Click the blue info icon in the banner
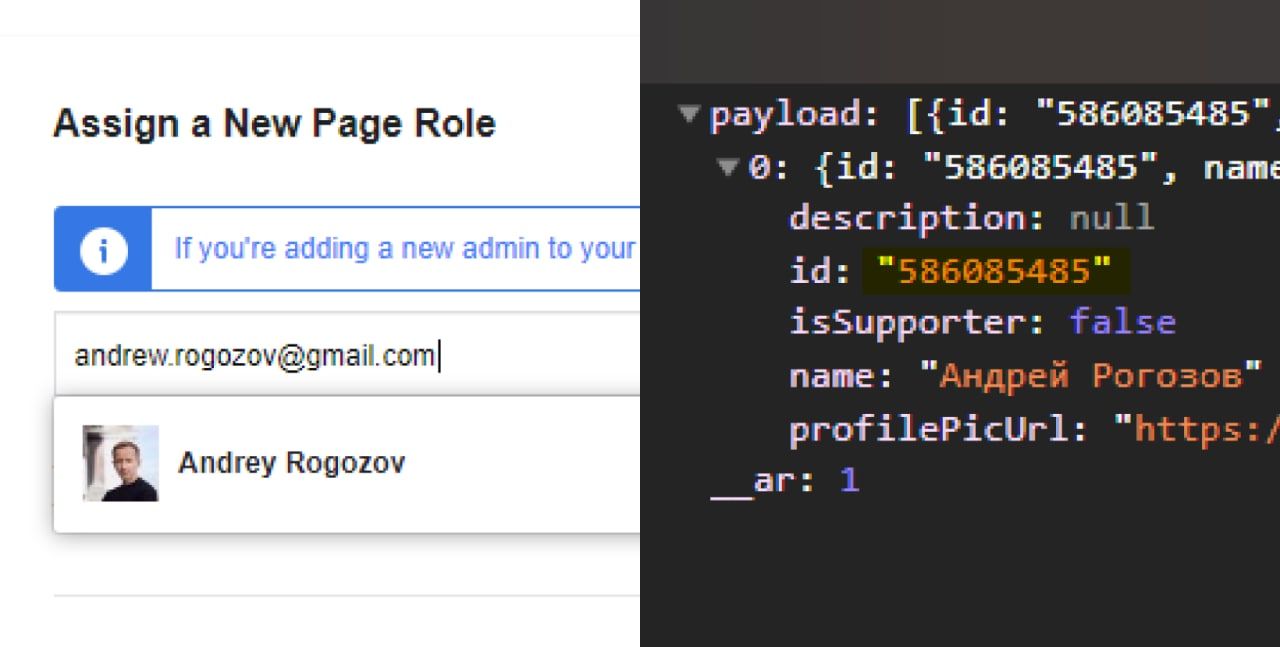Screen dimensions: 1280x647 coord(103,250)
